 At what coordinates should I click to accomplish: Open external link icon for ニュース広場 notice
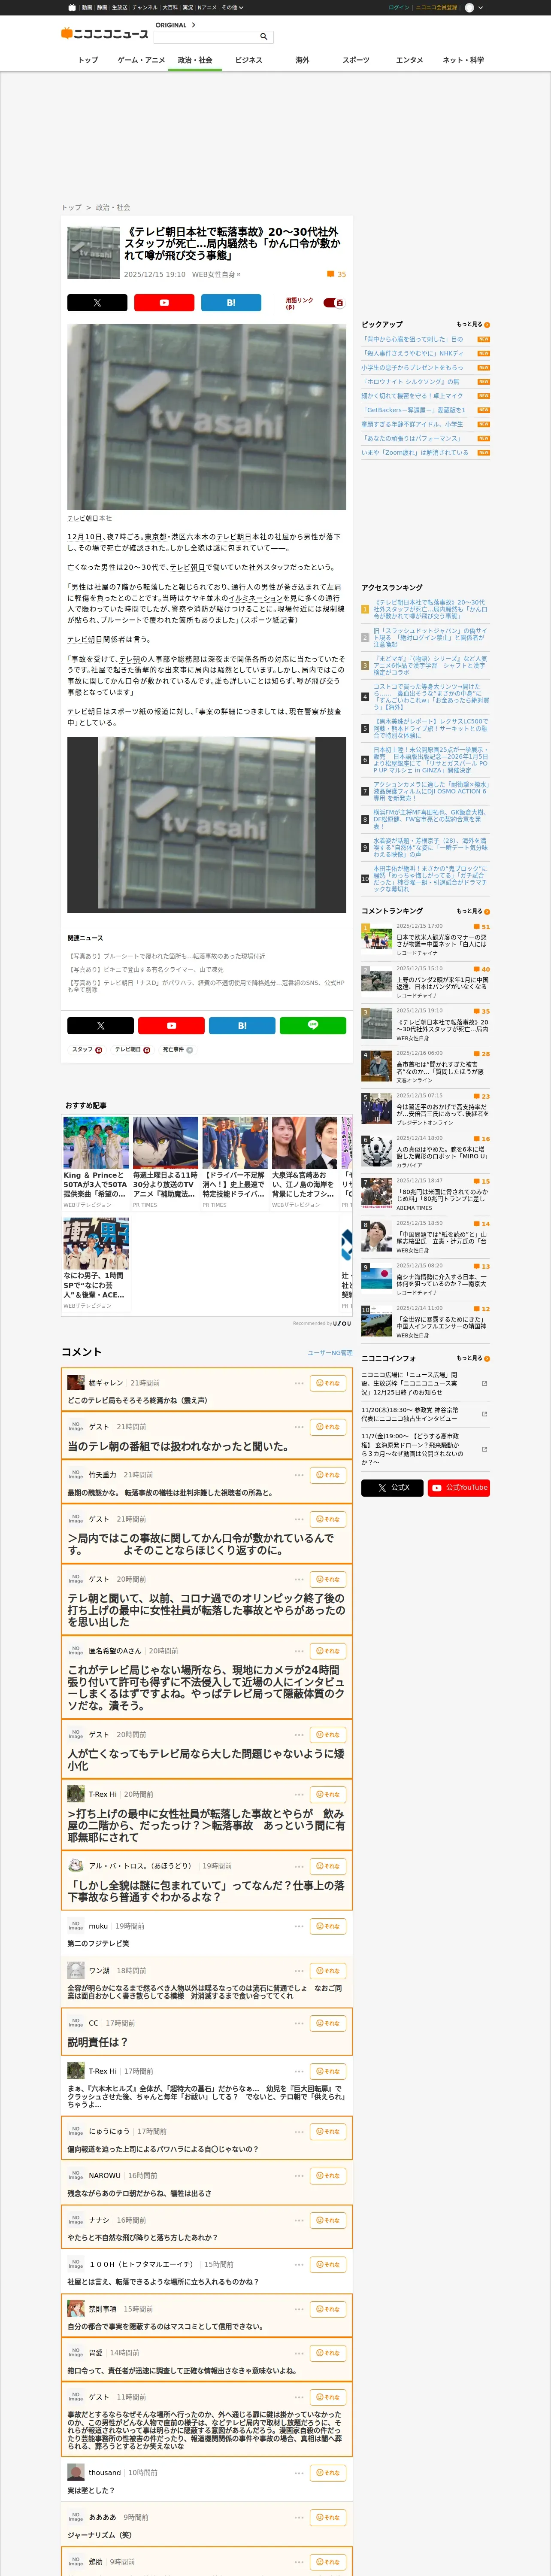click(484, 1384)
